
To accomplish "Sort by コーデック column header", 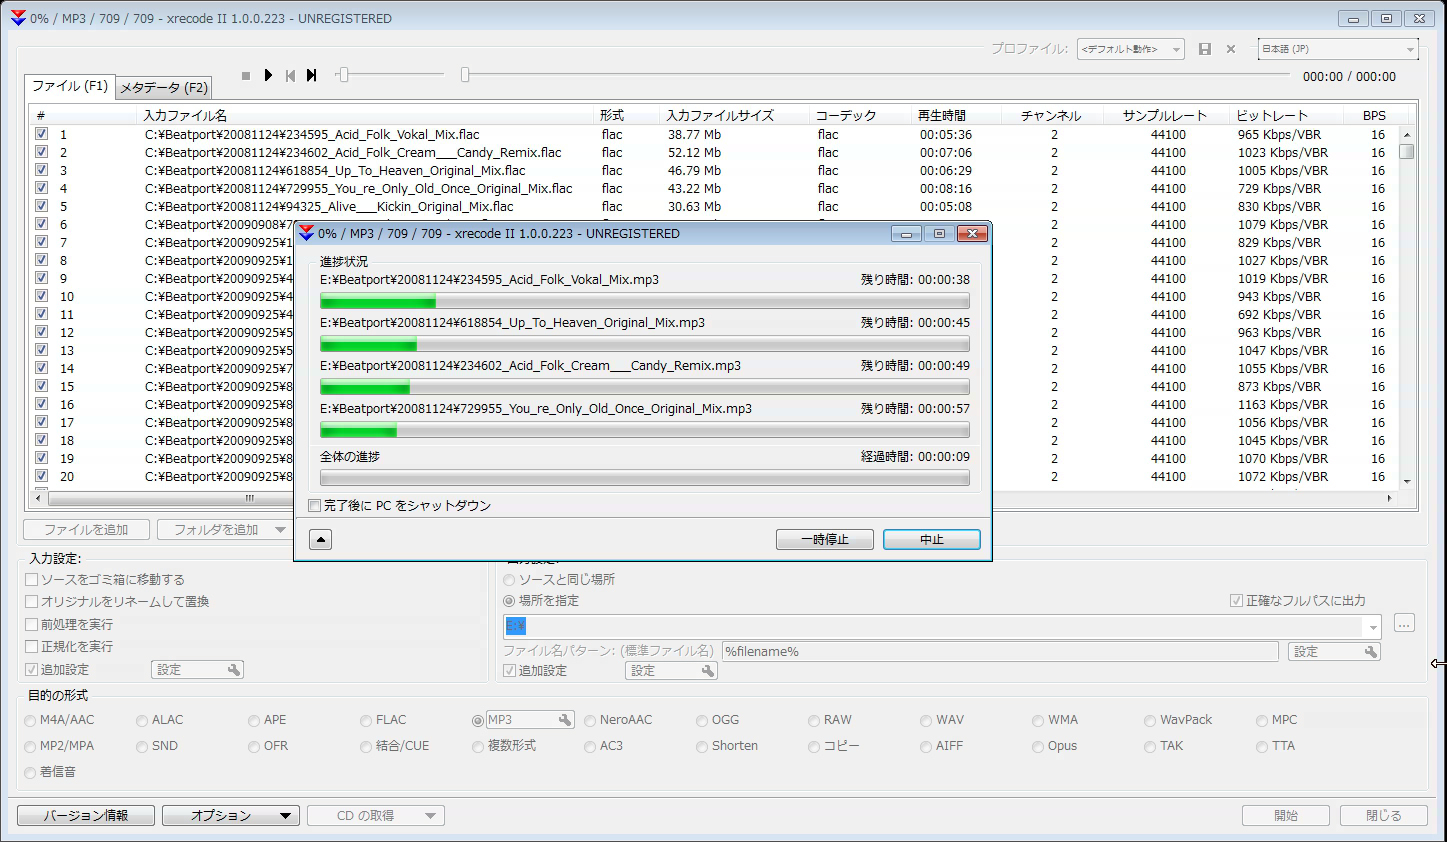I will [860, 115].
